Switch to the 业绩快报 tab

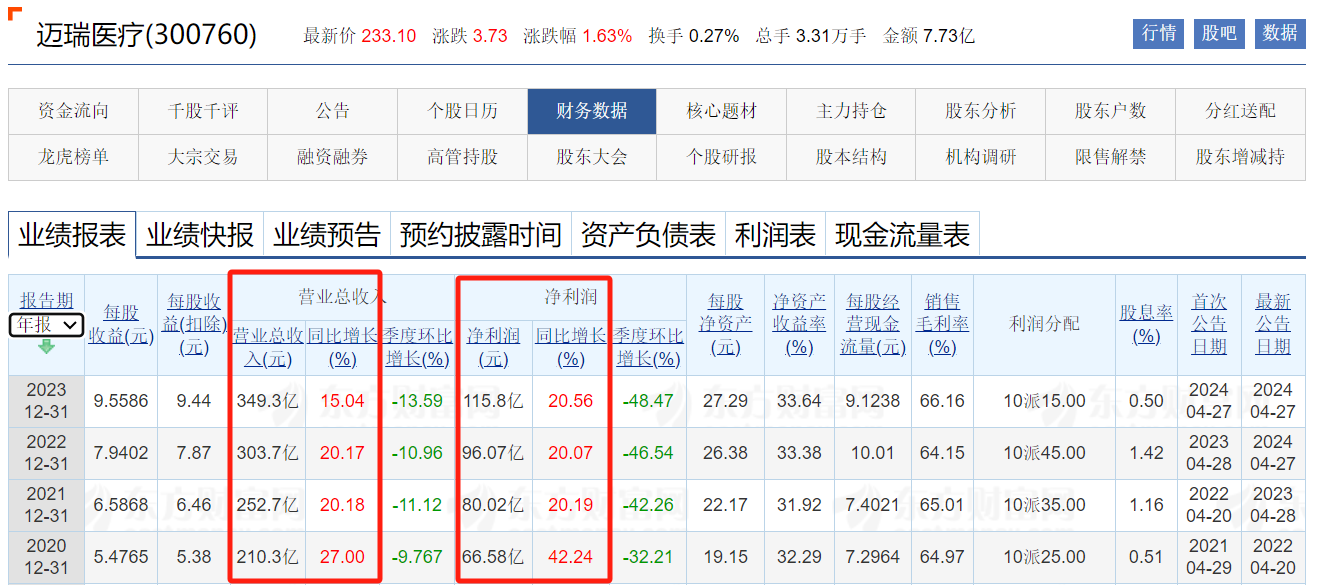click(200, 235)
